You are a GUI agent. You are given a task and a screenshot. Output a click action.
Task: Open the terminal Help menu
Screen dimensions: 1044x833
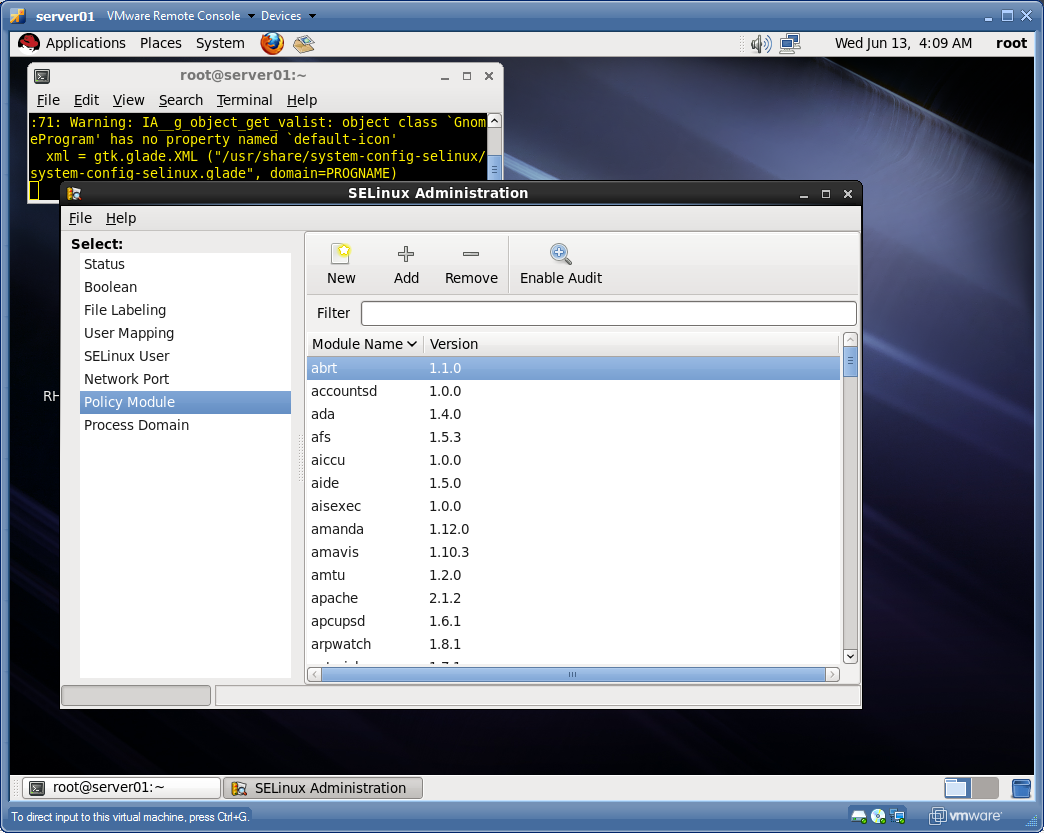pos(302,101)
